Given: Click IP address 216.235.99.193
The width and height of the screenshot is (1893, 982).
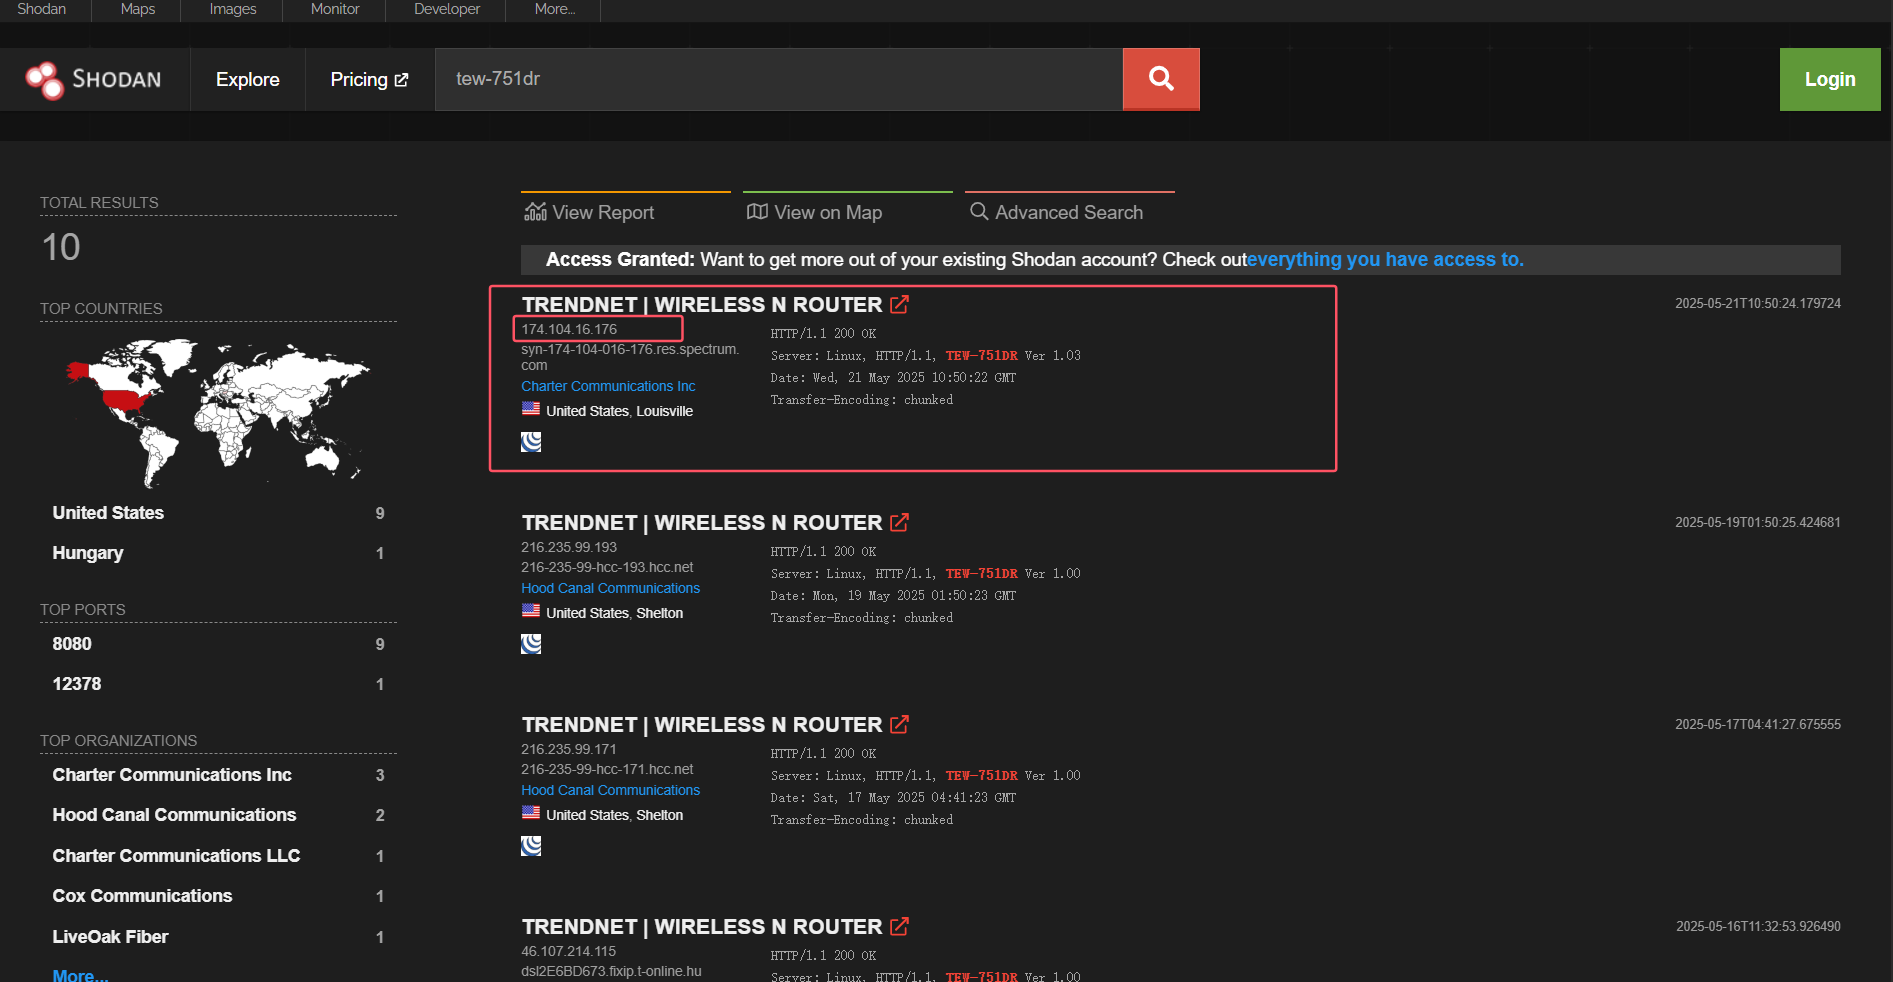Looking at the screenshot, I should tap(569, 547).
